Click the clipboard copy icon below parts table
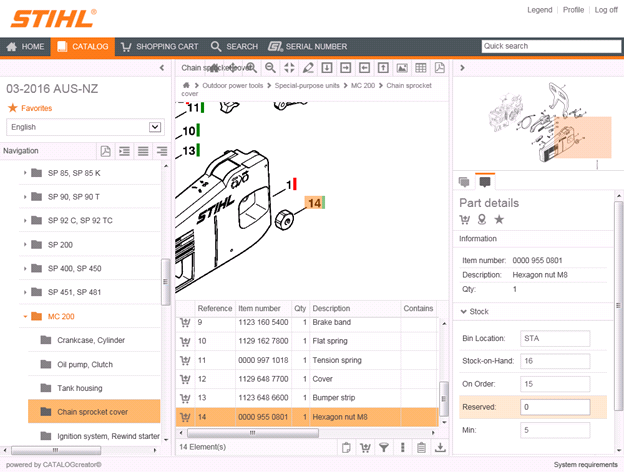This screenshot has height=472, width=624. click(x=346, y=448)
